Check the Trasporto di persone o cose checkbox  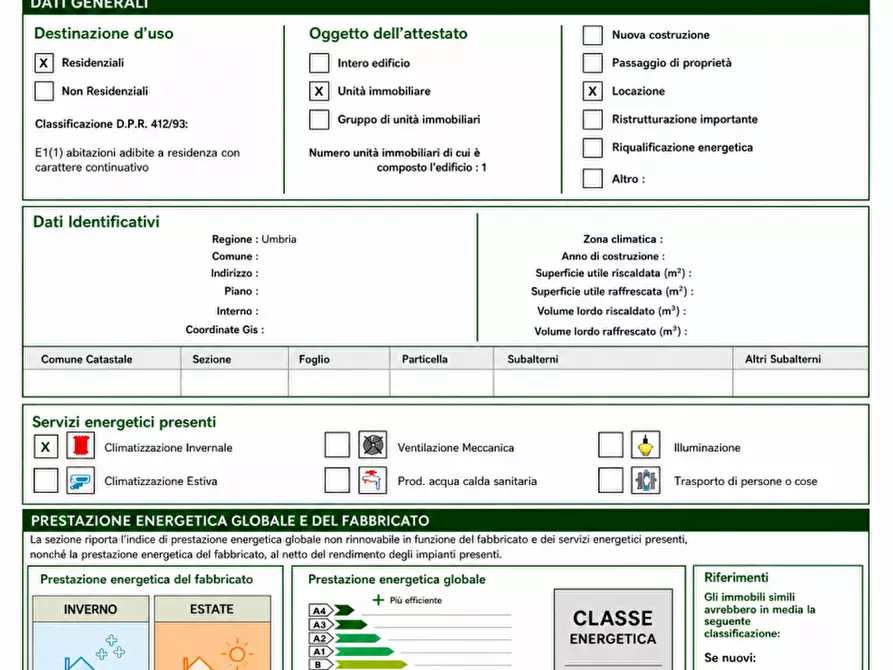coord(611,480)
